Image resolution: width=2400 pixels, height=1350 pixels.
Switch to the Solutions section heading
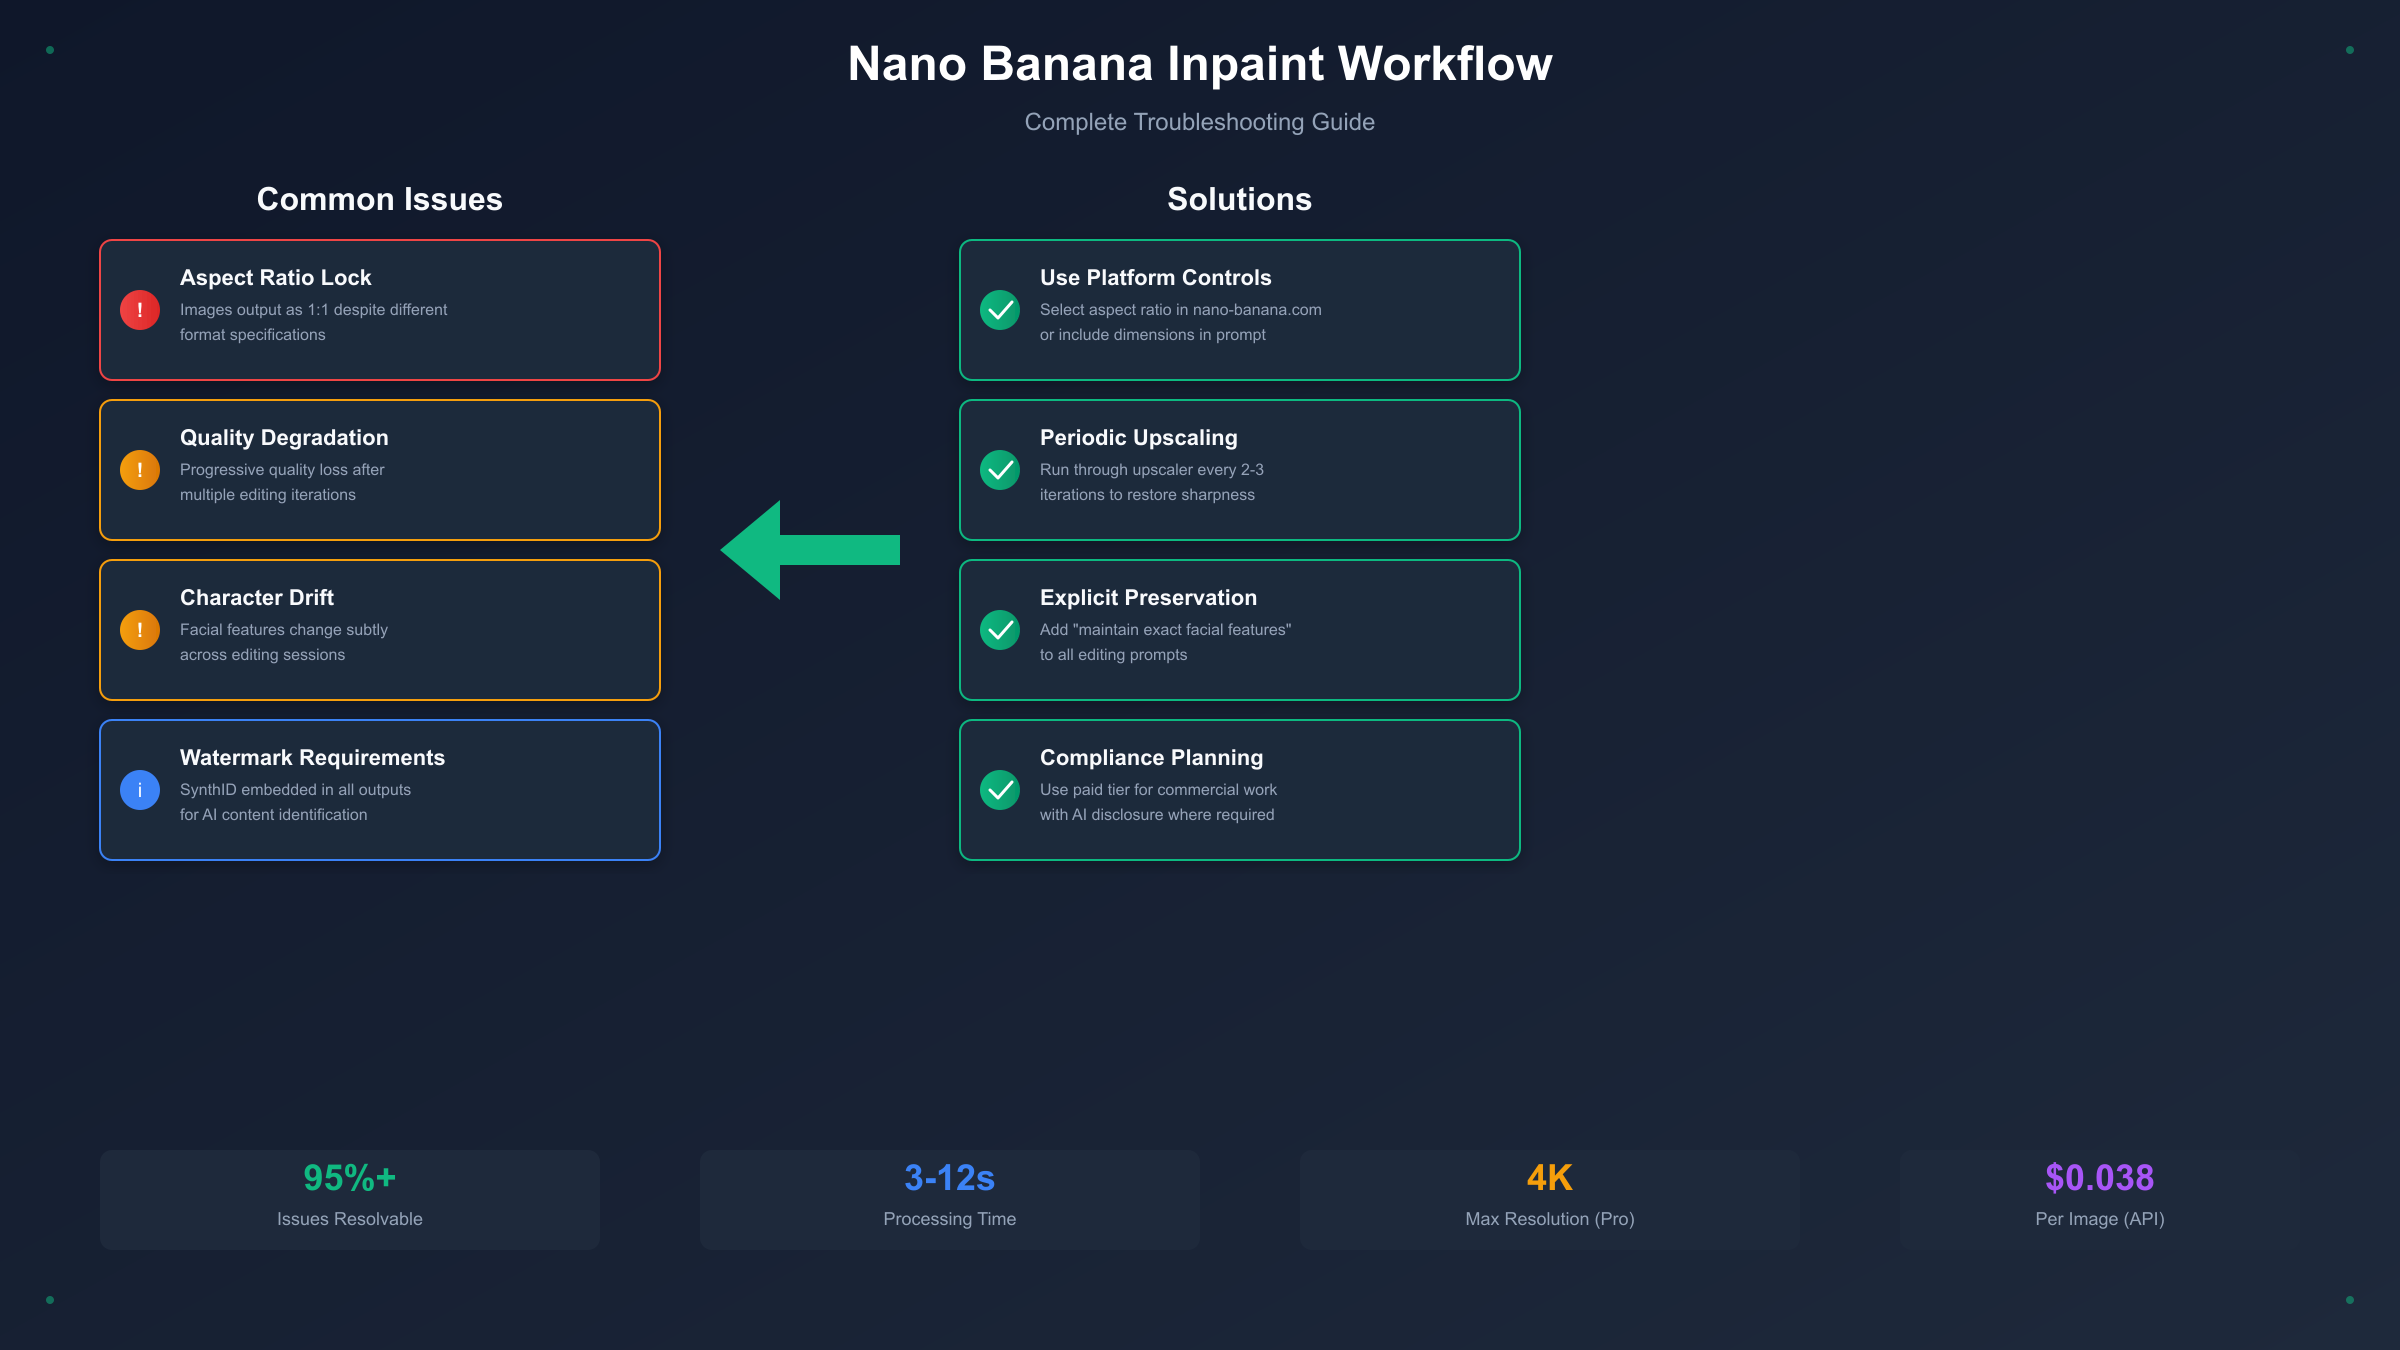[1239, 199]
